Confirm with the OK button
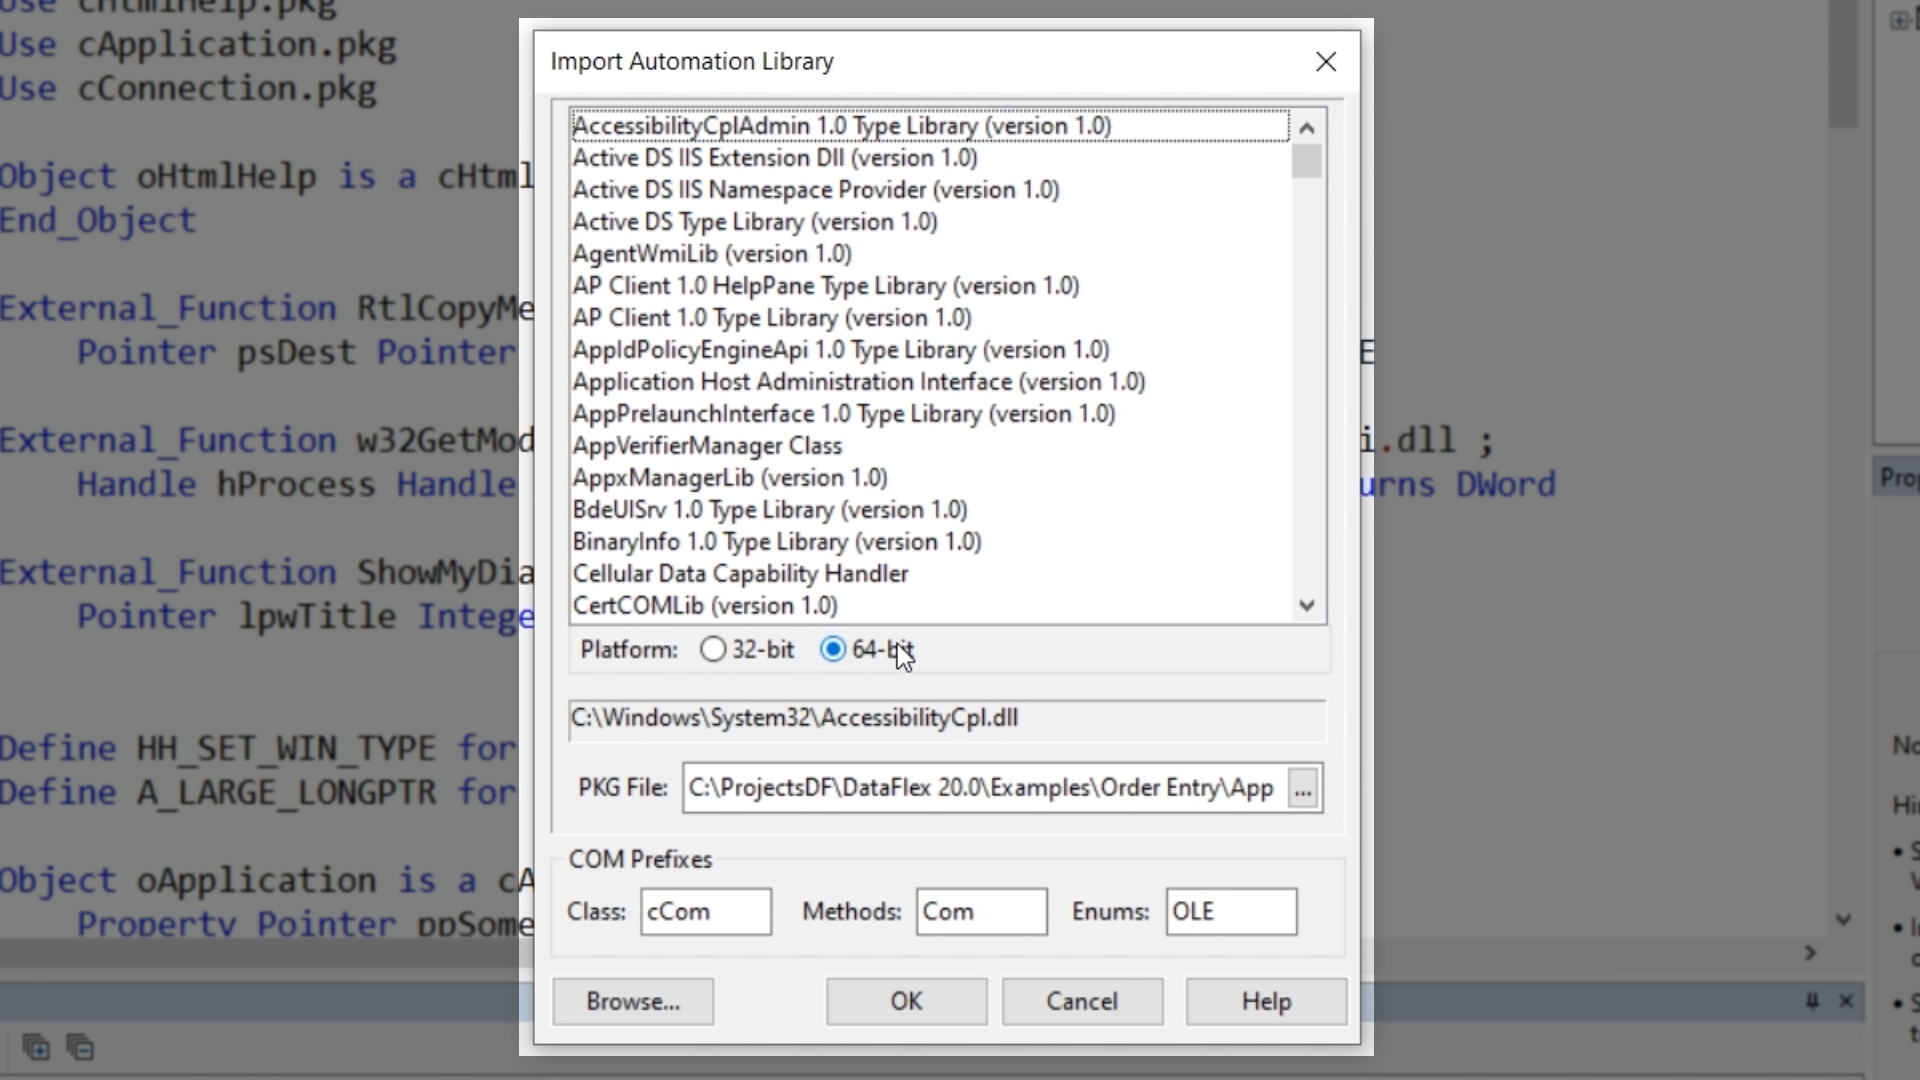Viewport: 1920px width, 1080px height. click(x=906, y=1001)
